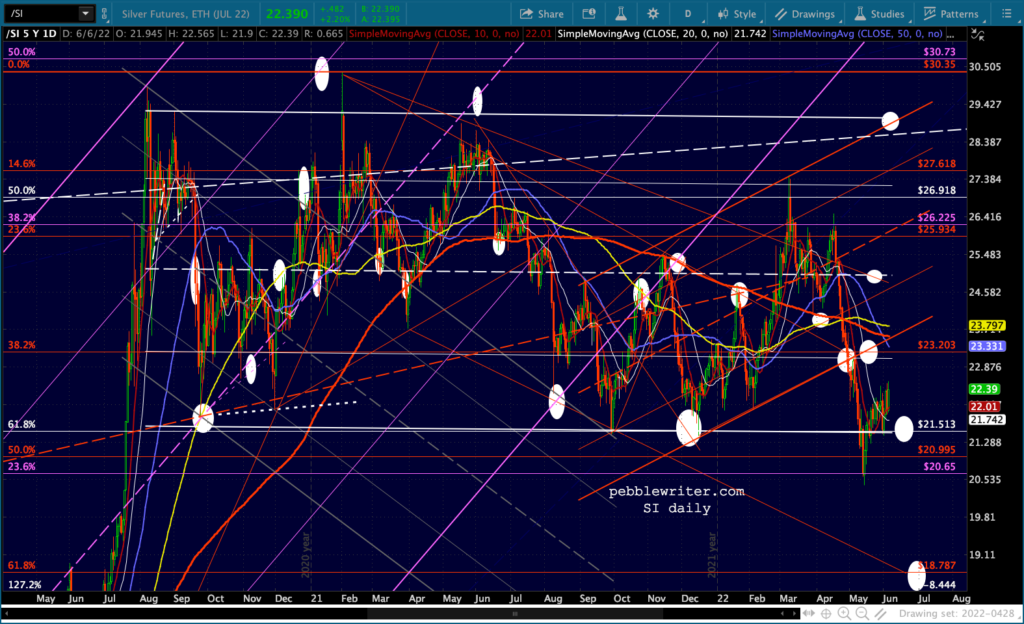
Task: Open the Drawing set: 2022-0428 selector
Action: pos(955,614)
